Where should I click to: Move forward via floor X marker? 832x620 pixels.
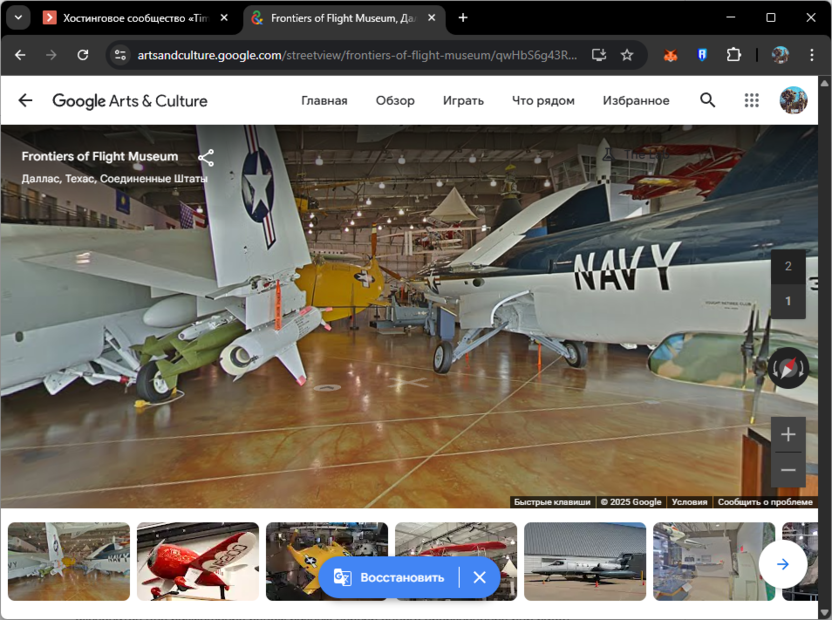[x=408, y=382]
